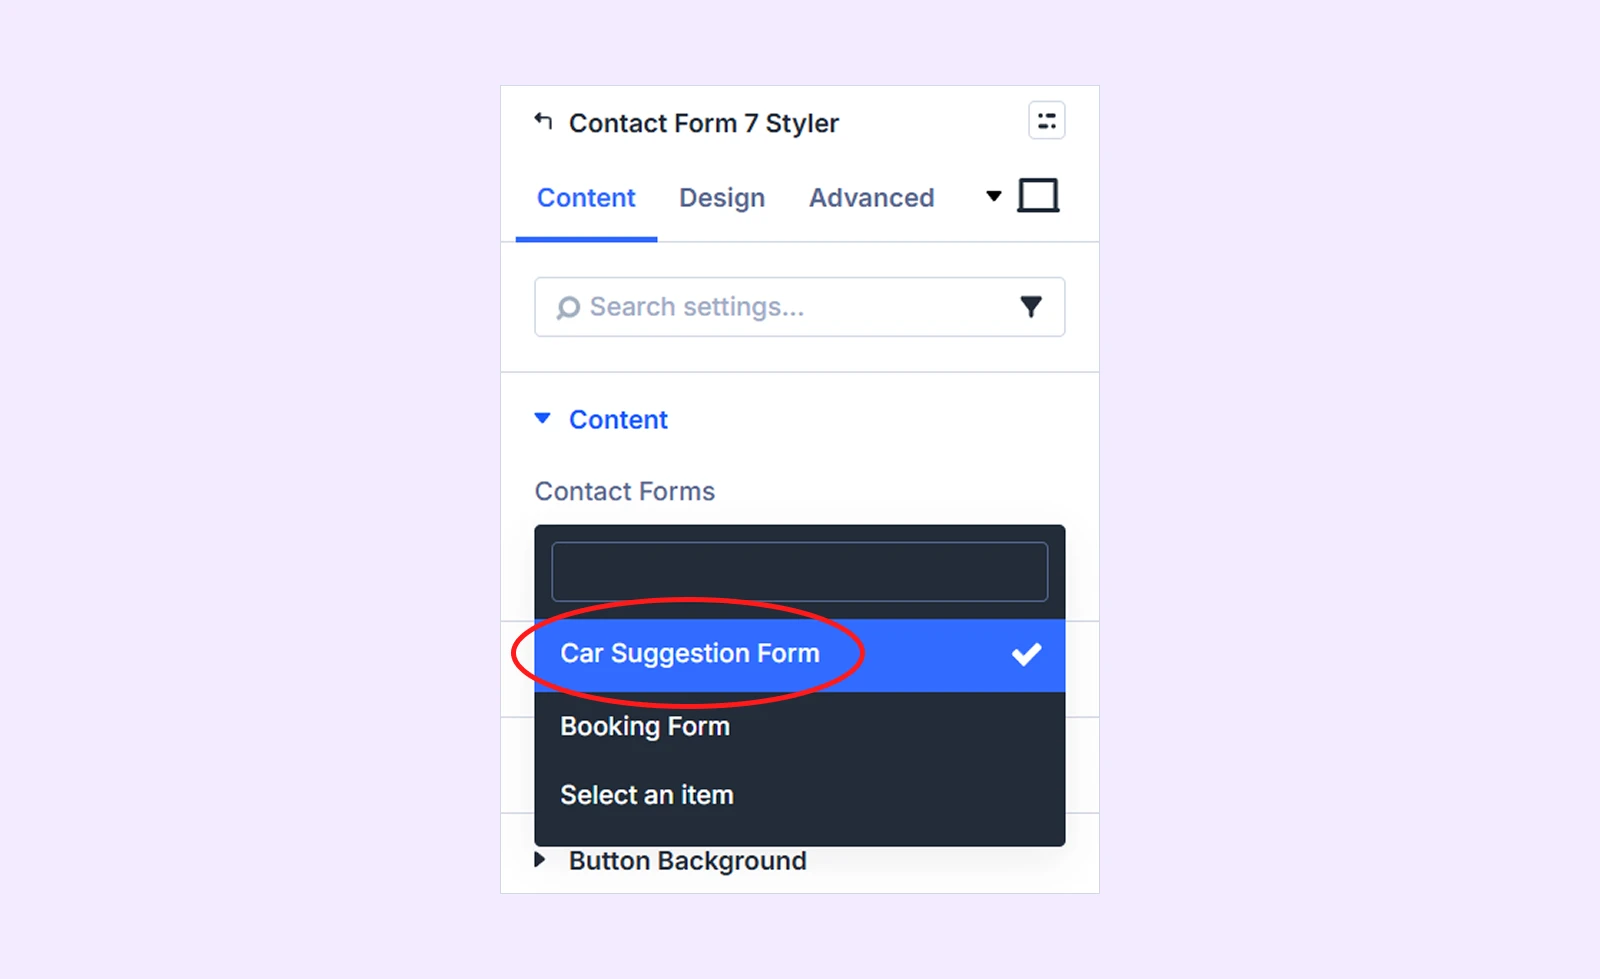The image size is (1600, 979).
Task: Focus the Search settings field
Action: (x=800, y=307)
